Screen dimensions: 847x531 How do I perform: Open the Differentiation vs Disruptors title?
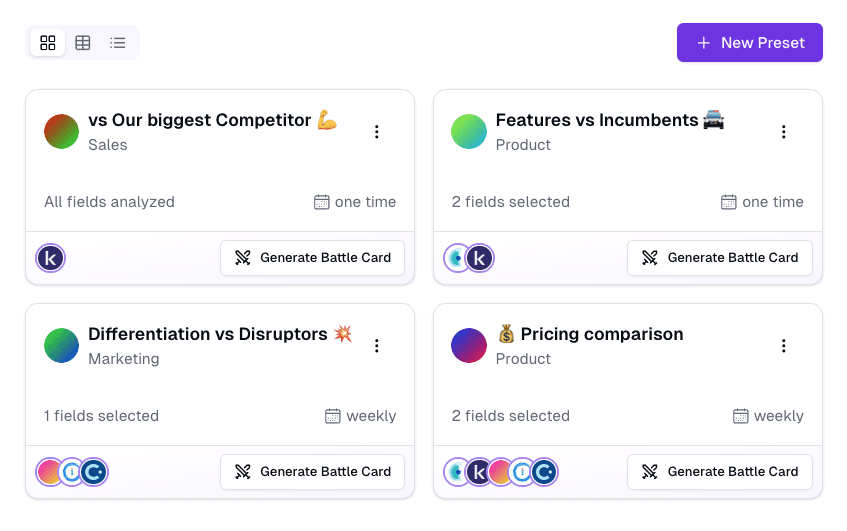click(207, 334)
